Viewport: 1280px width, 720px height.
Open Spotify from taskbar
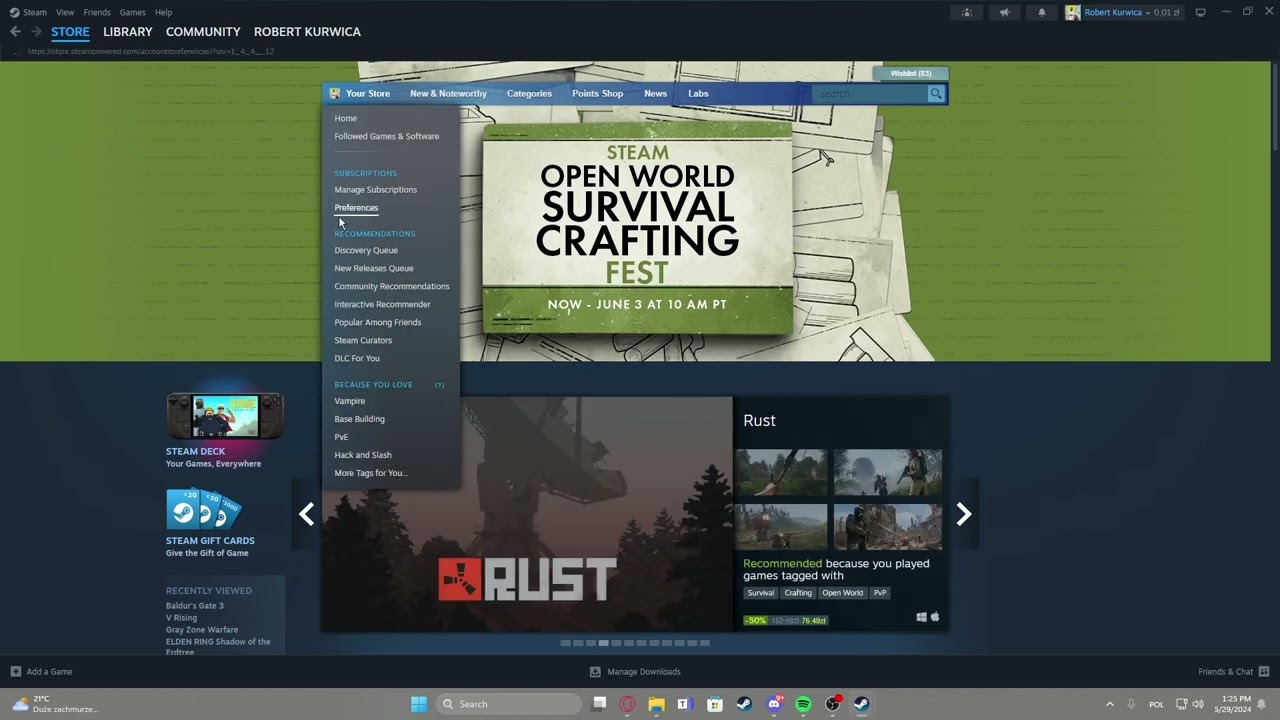pos(803,704)
